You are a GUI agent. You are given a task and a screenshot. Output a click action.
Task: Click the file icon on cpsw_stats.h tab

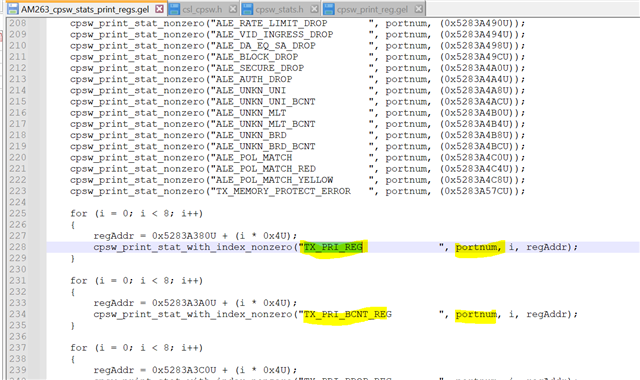[247, 9]
